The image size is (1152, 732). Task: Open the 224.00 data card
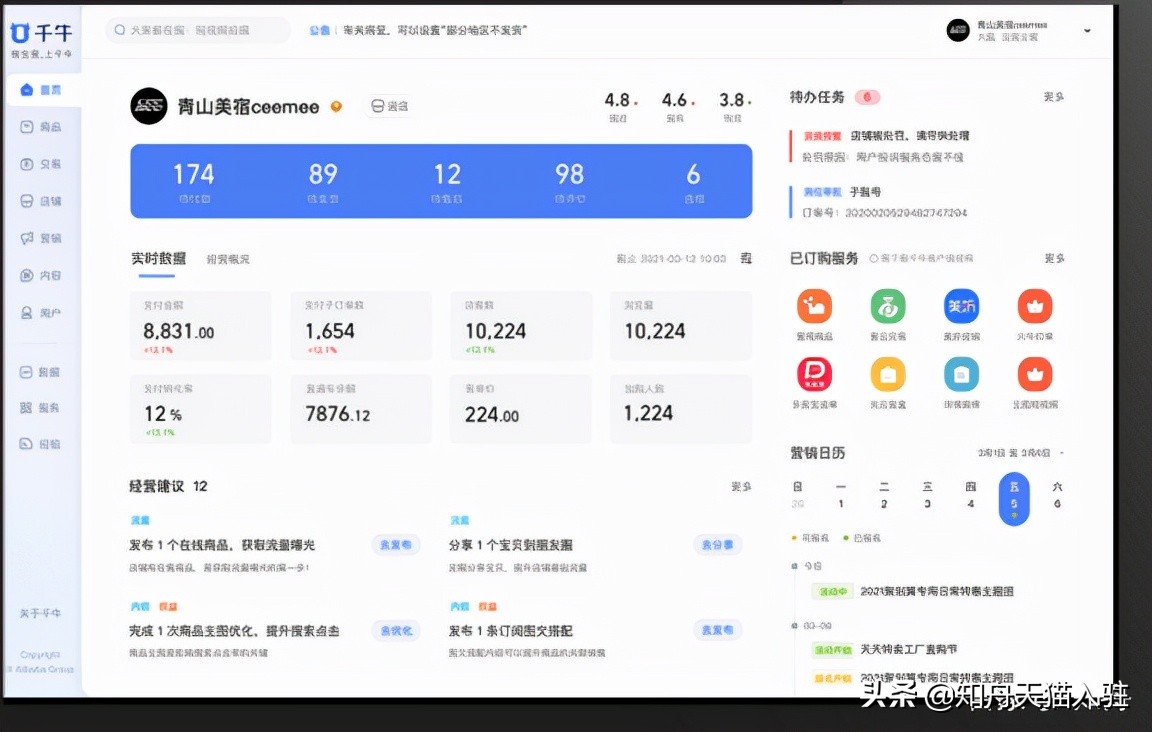(x=520, y=409)
